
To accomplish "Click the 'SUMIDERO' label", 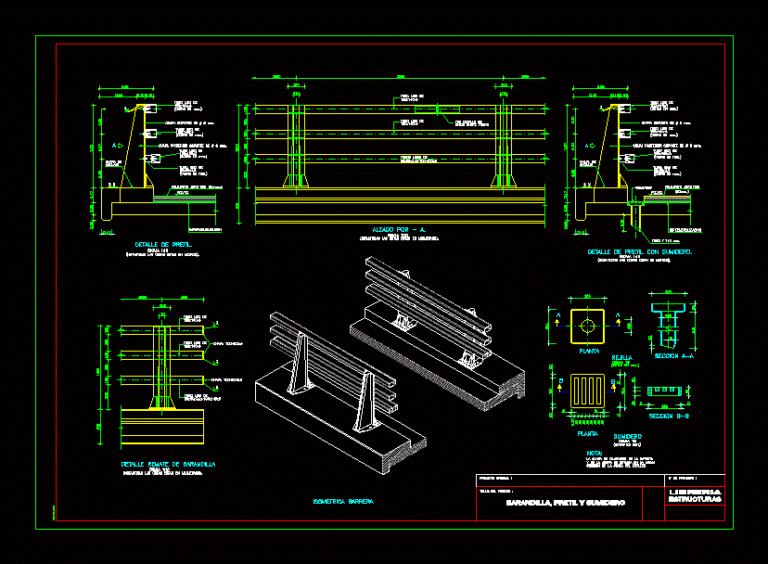I will point(627,436).
